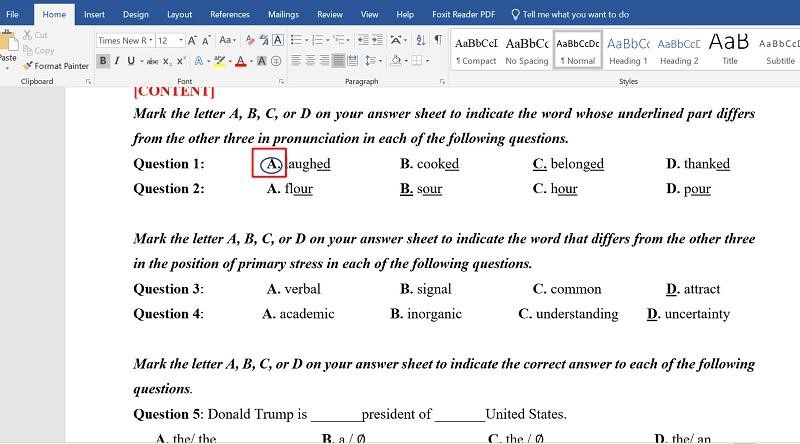Toggle Underline formatting

click(131, 61)
